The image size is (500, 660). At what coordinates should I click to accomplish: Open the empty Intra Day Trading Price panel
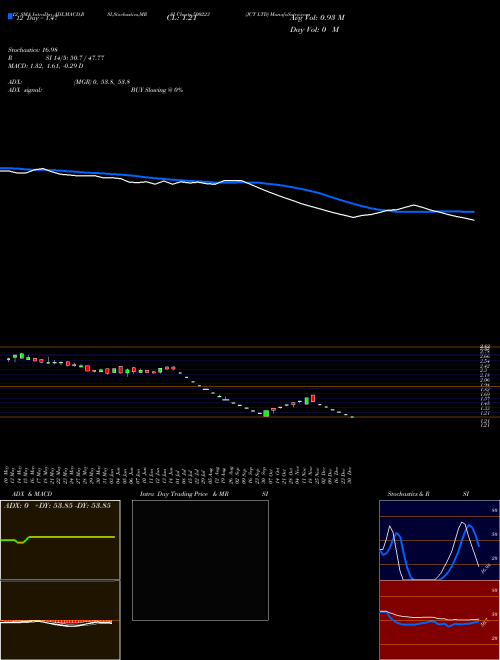pyautogui.click(x=200, y=560)
